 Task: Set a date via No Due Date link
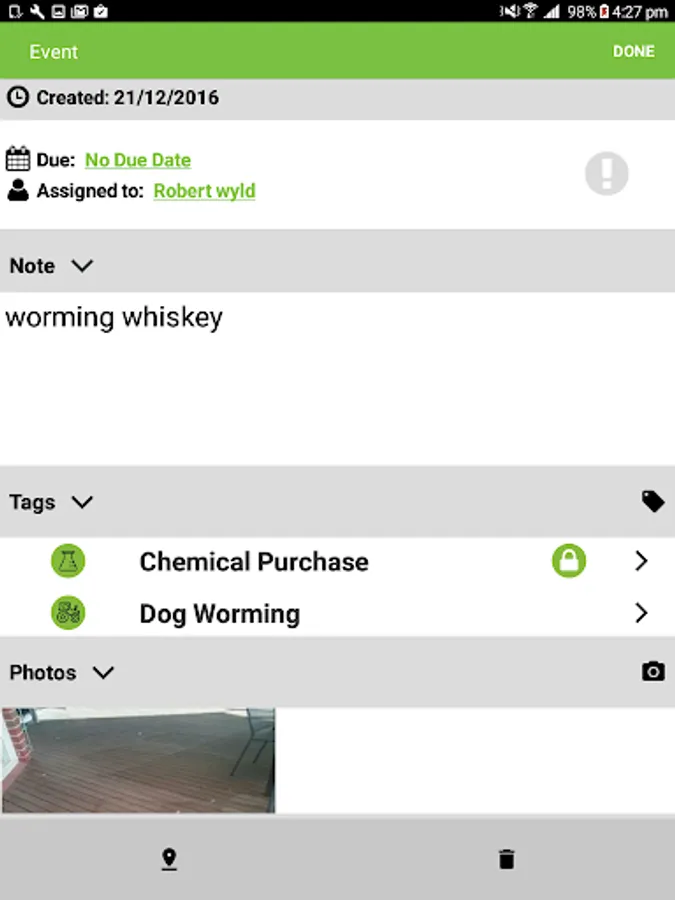tap(138, 160)
